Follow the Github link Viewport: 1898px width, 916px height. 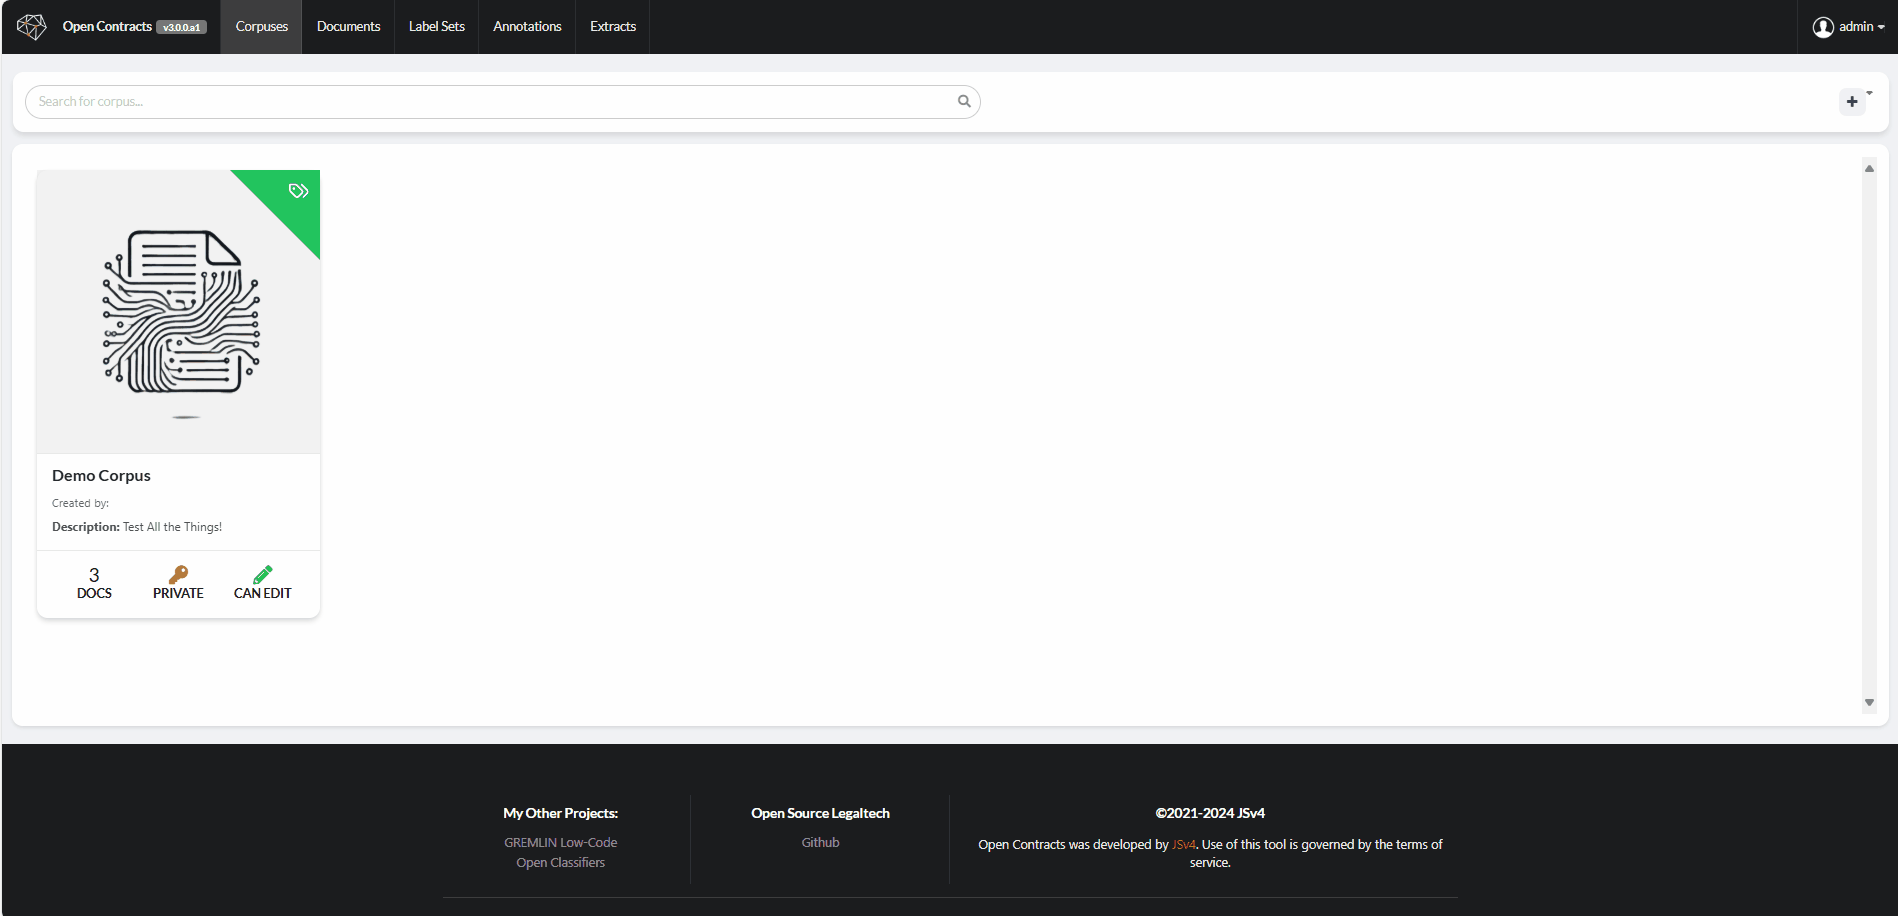pyautogui.click(x=819, y=841)
